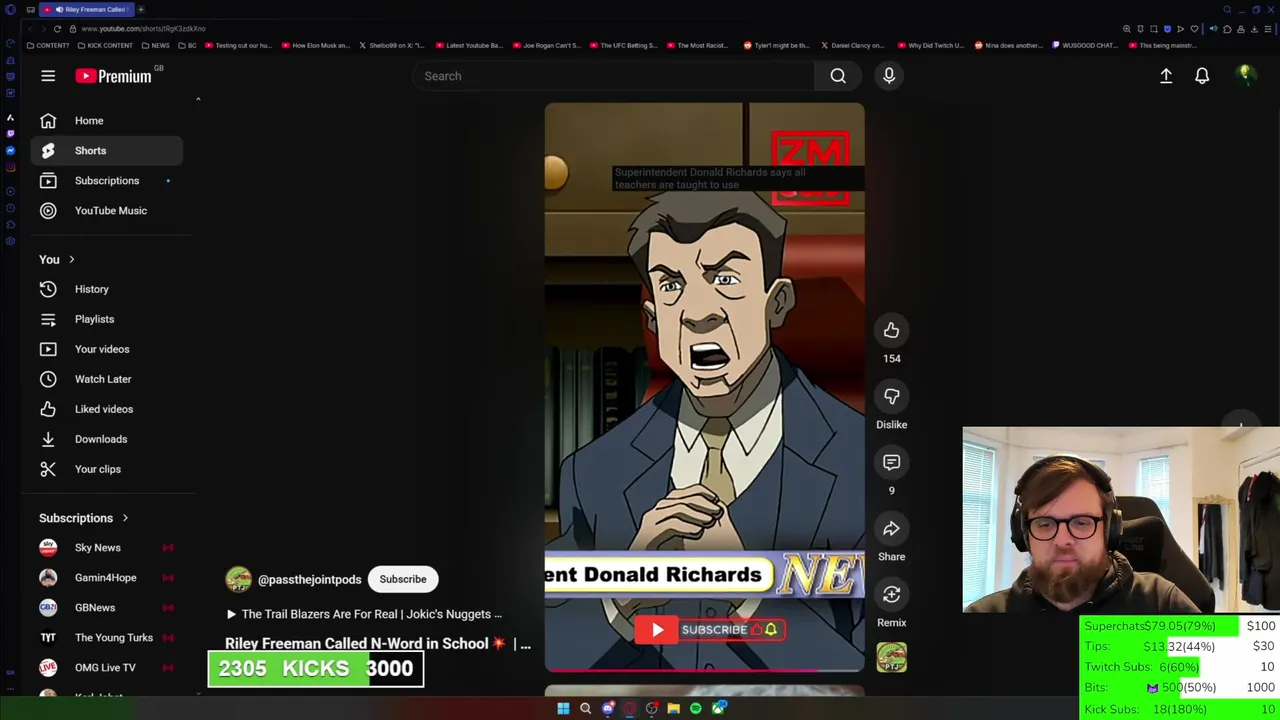Open Watch Later list
This screenshot has height=720, width=1280.
tap(107, 379)
